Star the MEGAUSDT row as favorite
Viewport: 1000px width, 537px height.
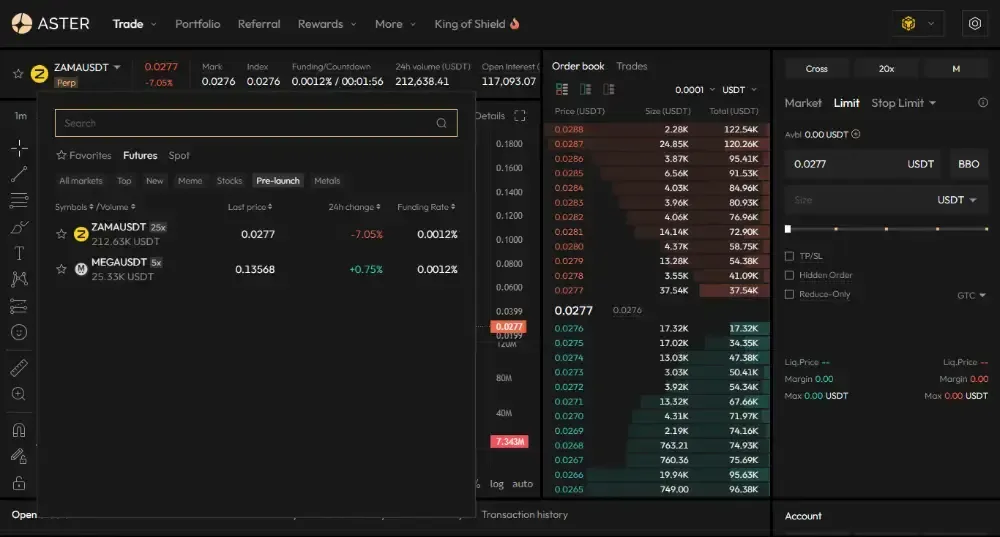click(x=61, y=269)
